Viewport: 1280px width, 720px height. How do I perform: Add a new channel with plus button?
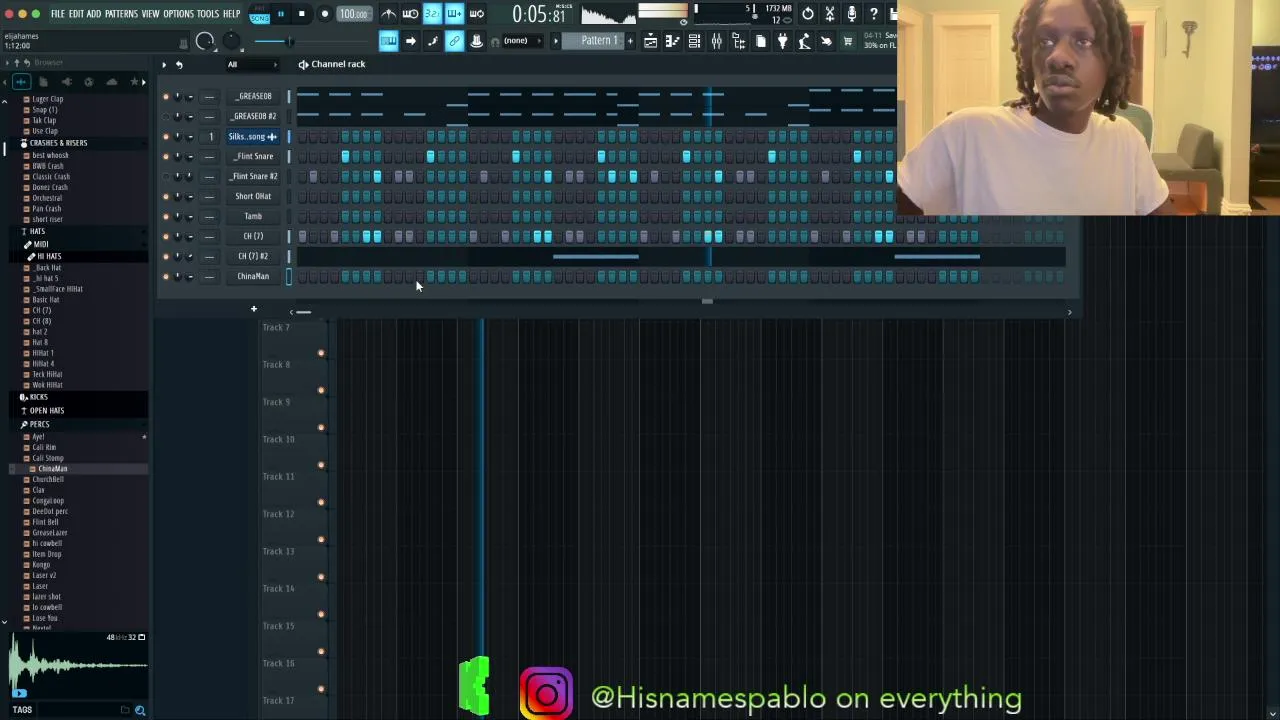tap(254, 309)
